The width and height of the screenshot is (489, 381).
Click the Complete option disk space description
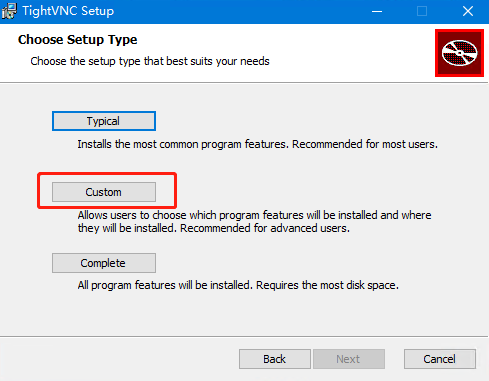(x=238, y=285)
